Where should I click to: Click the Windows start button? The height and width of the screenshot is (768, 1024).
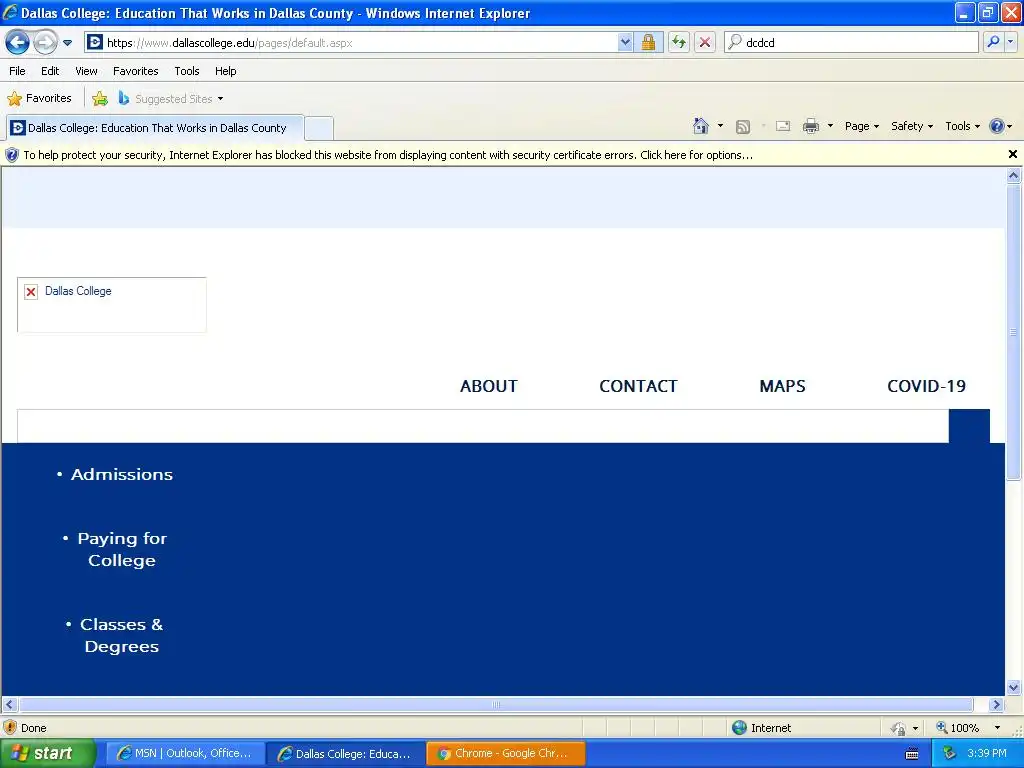click(48, 754)
